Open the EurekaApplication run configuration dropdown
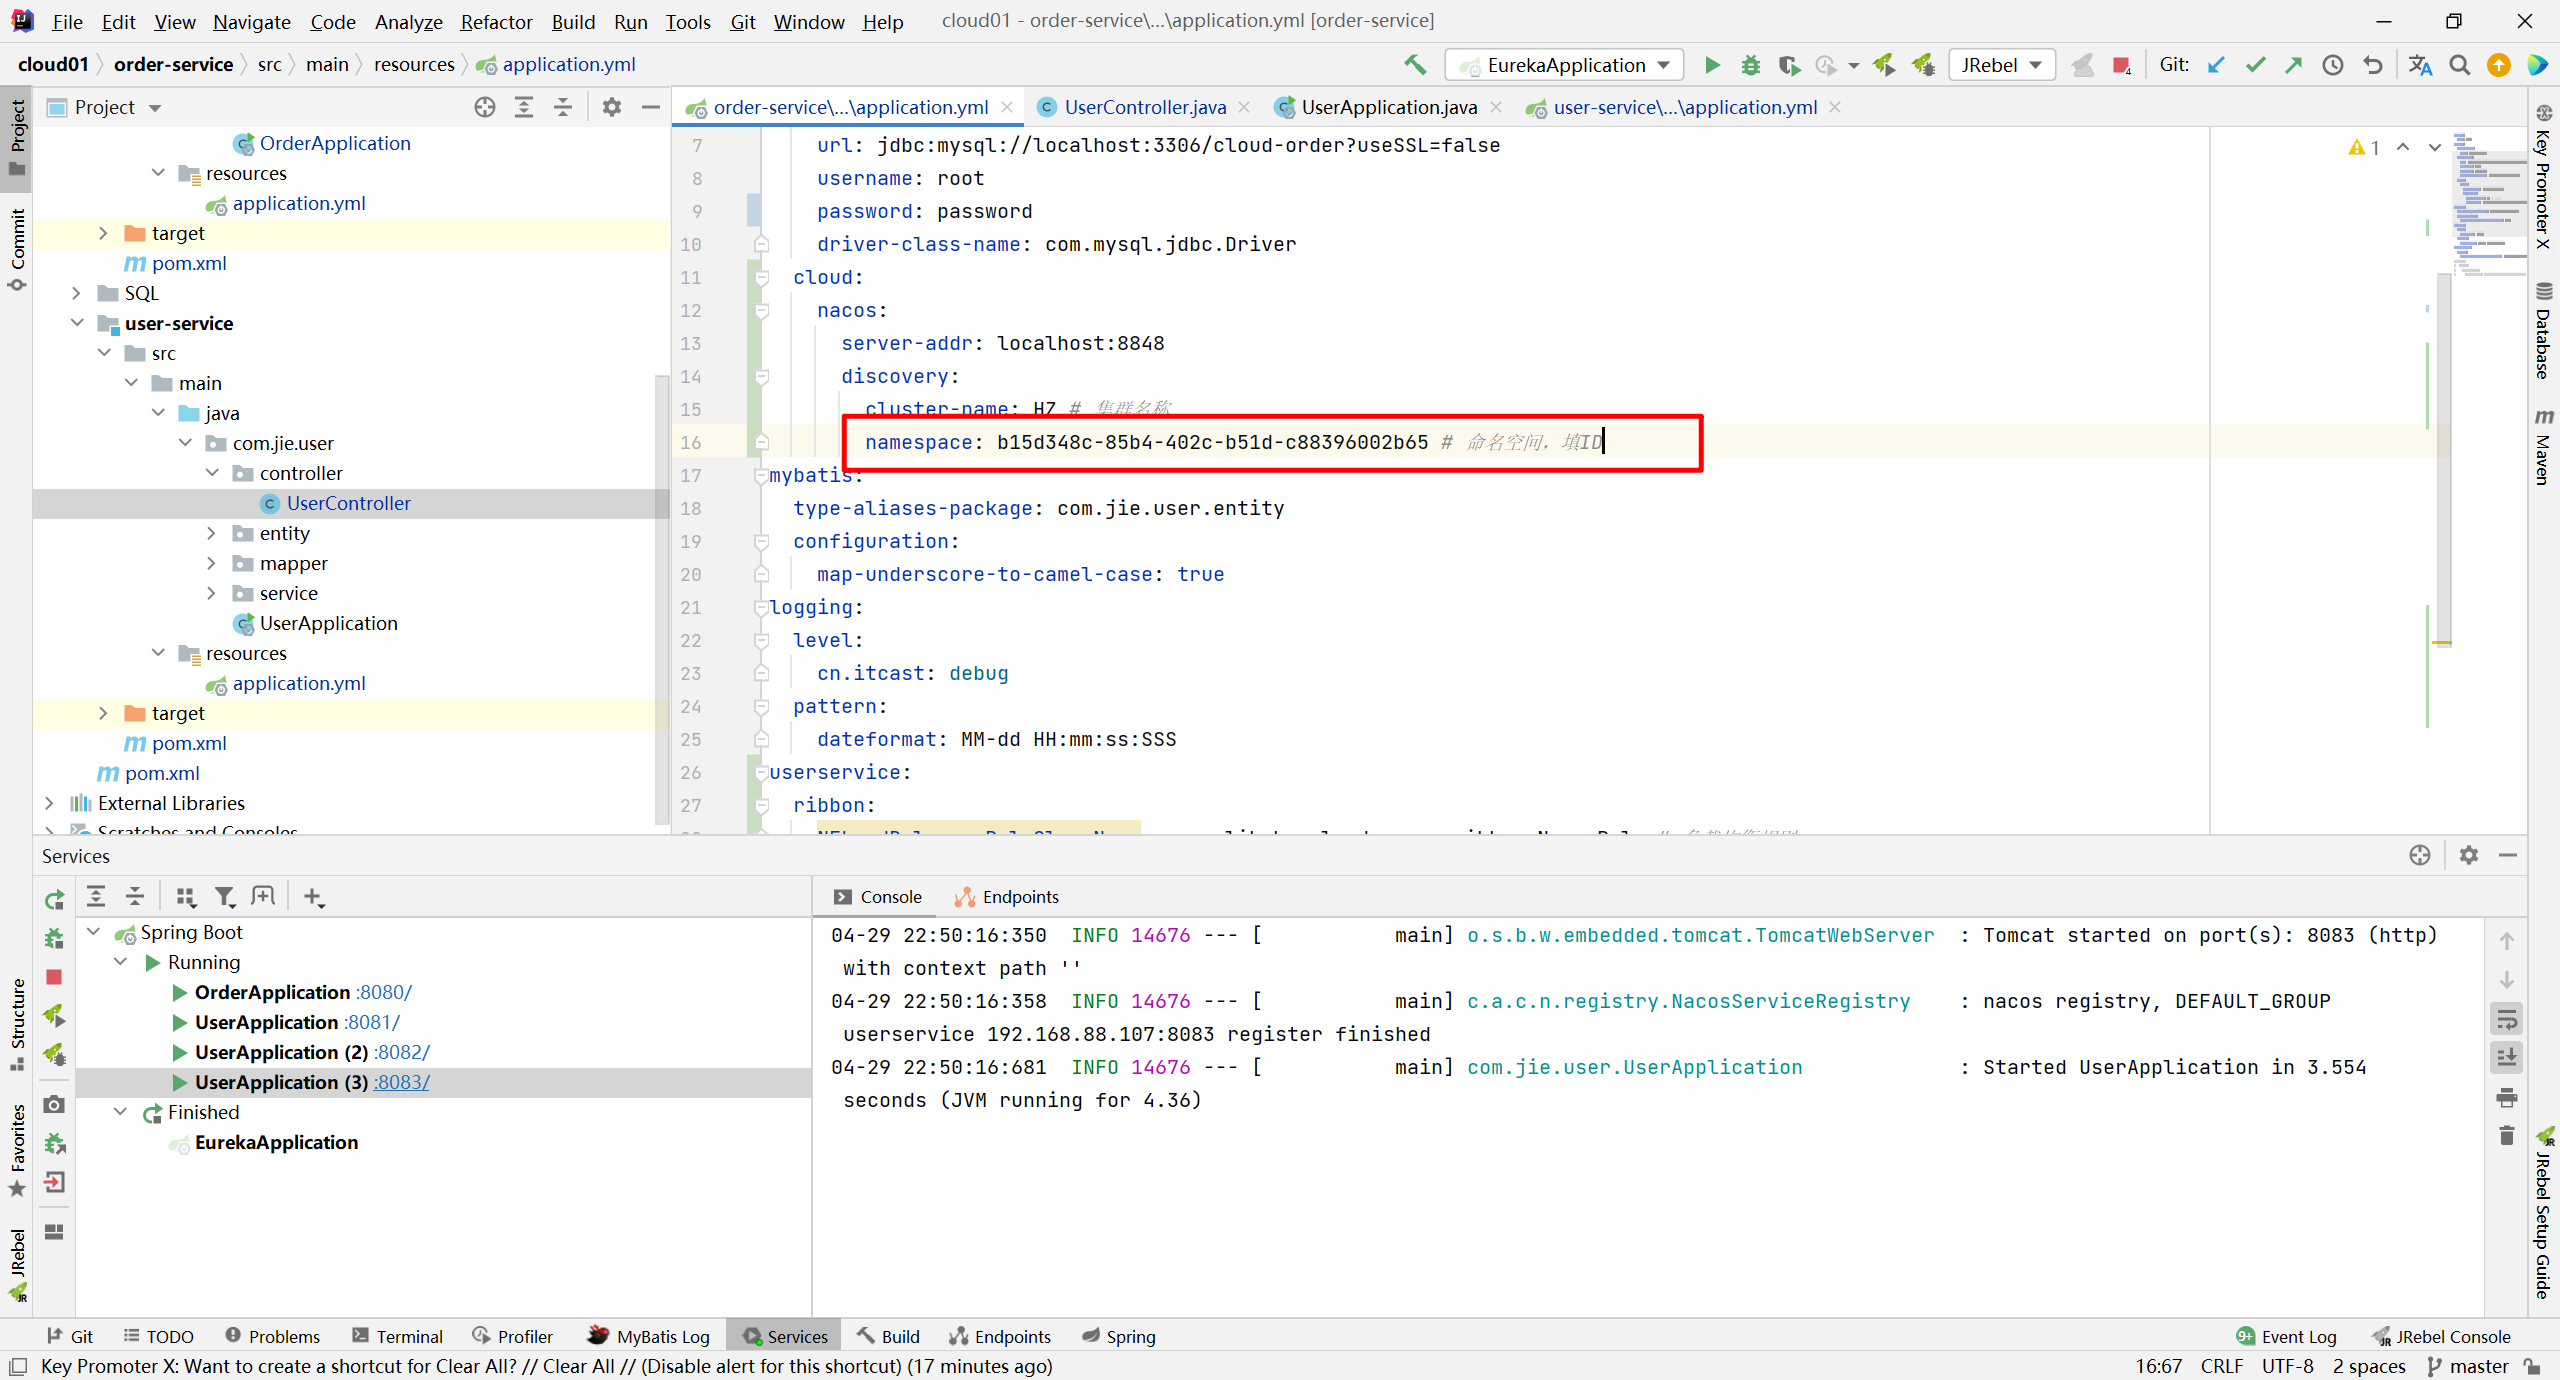 click(x=1565, y=65)
